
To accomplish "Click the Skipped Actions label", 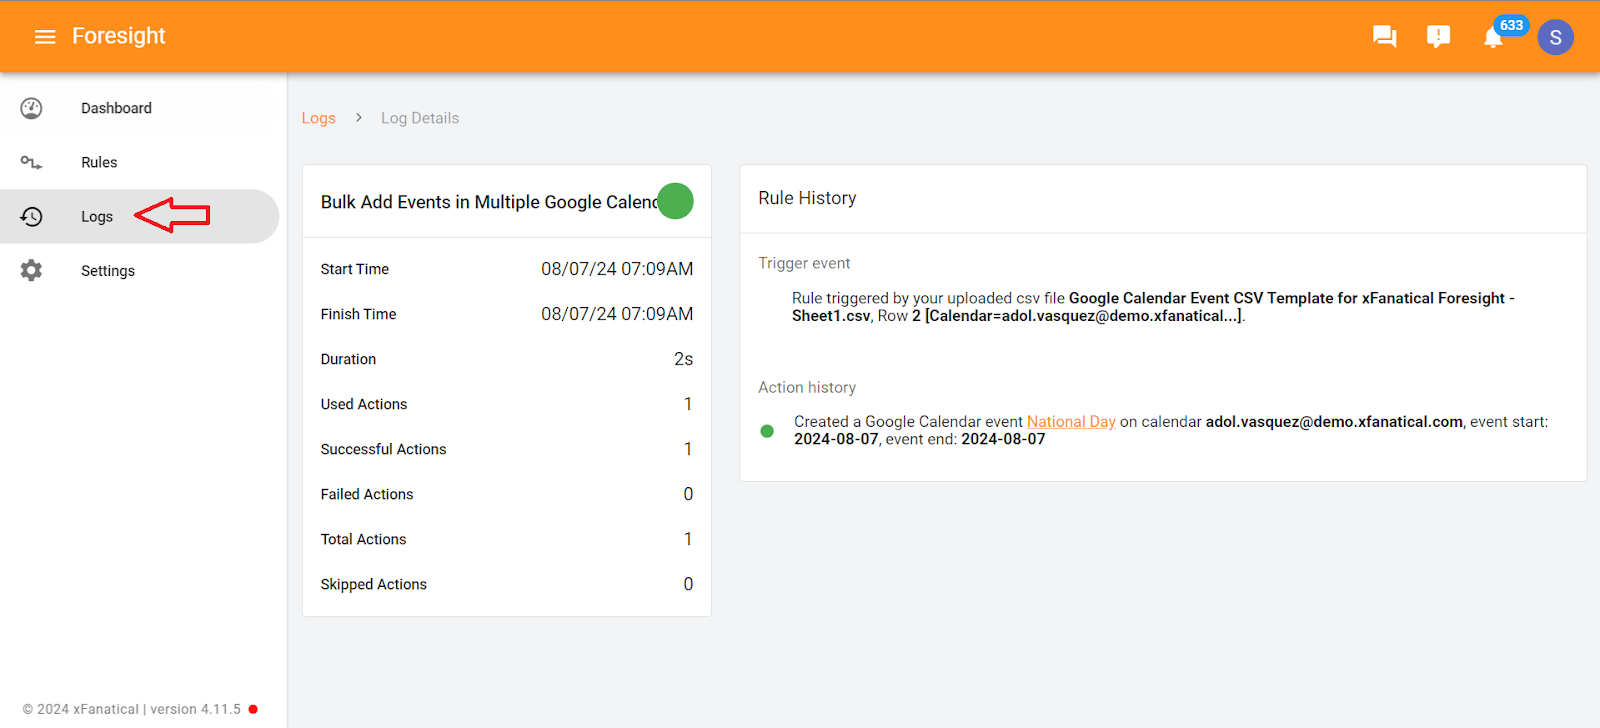I will pos(373,584).
